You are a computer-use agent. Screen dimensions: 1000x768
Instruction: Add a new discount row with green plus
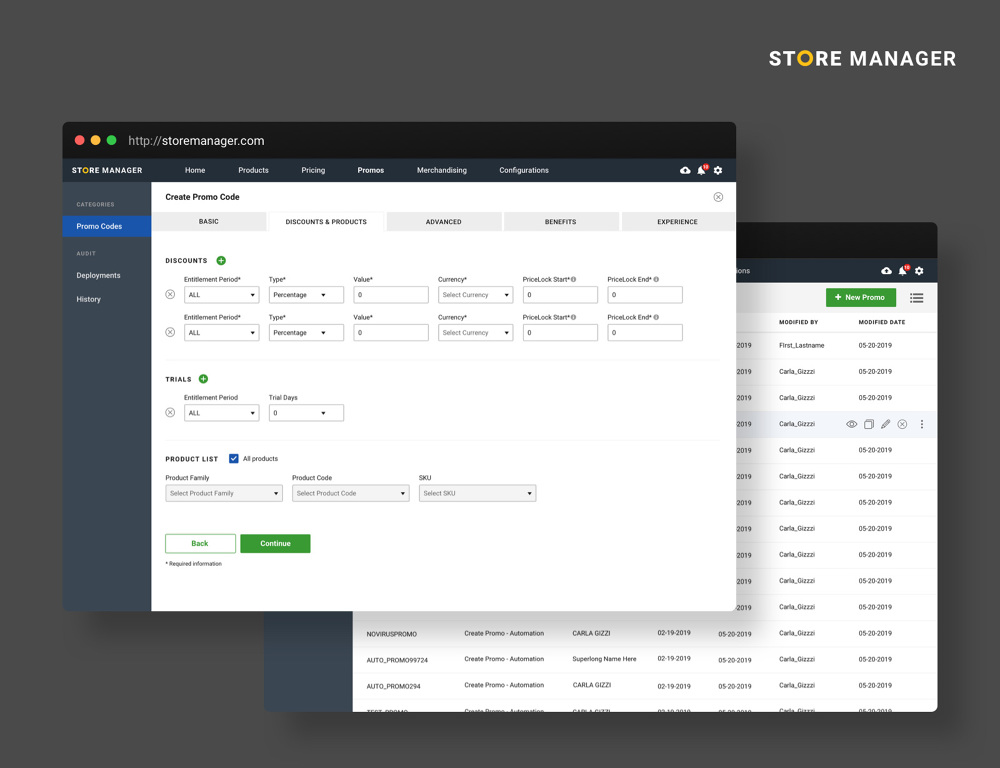(x=221, y=261)
